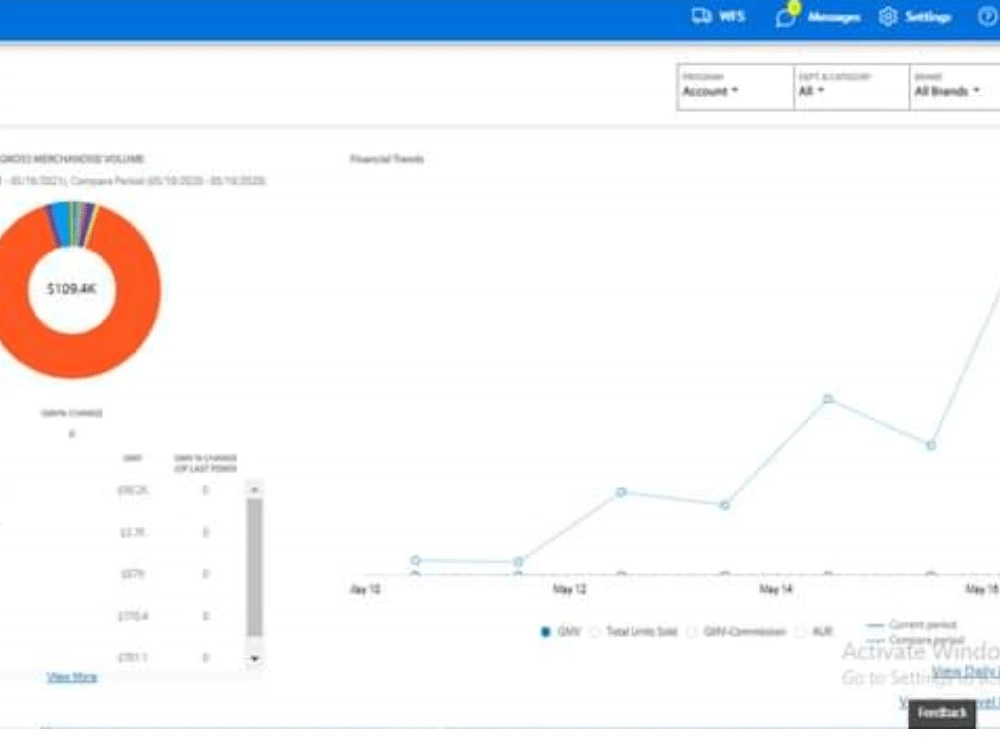Open the Messages chat bubble icon
Image resolution: width=1000 pixels, height=750 pixels.
[786, 17]
